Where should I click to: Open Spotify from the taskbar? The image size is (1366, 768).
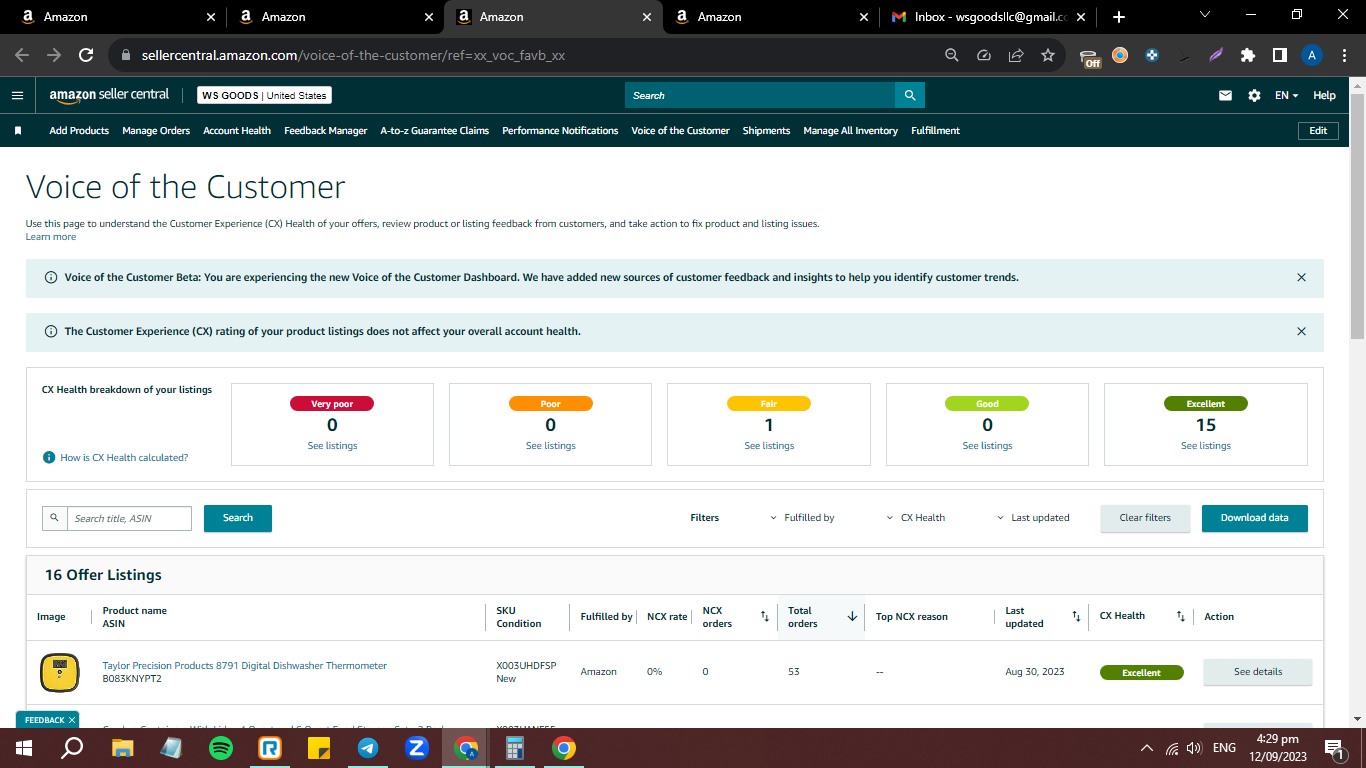(221, 748)
